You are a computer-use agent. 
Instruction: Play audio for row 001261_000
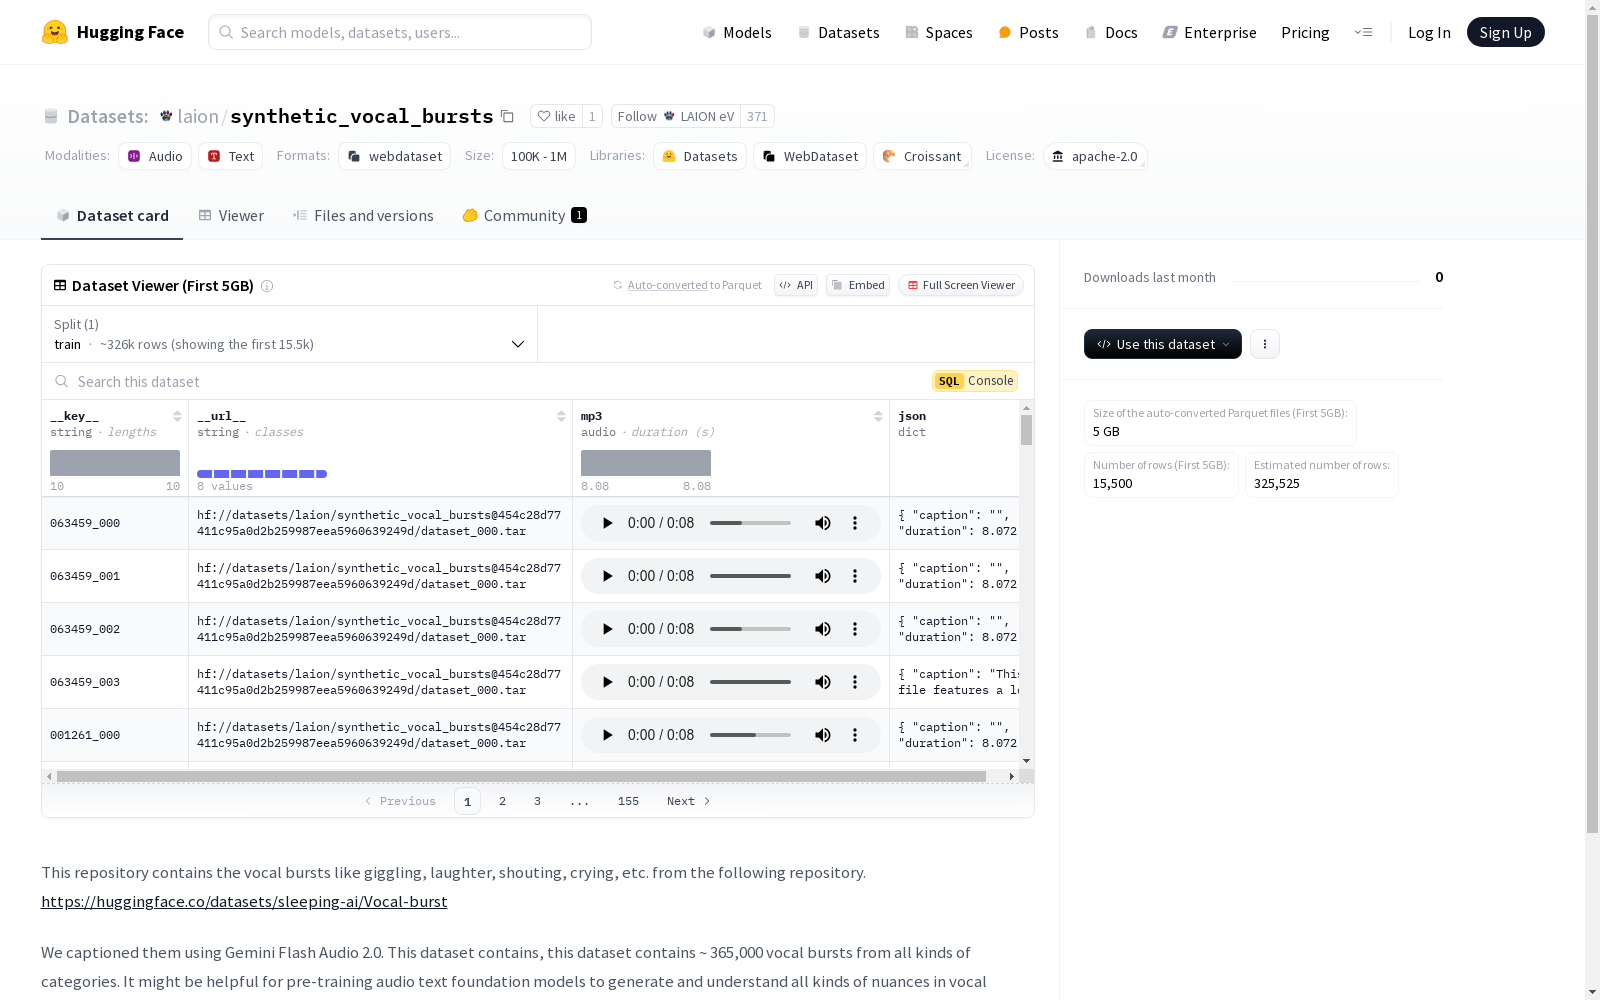[607, 735]
